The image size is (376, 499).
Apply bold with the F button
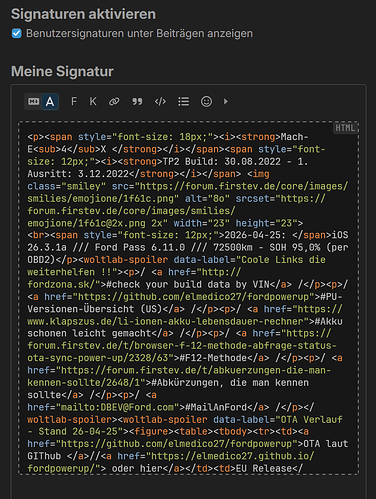(x=74, y=101)
